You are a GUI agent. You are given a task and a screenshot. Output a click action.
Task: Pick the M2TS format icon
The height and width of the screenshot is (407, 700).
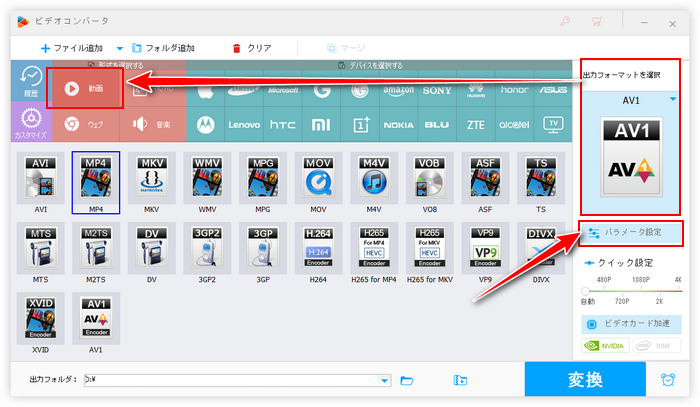pyautogui.click(x=96, y=248)
